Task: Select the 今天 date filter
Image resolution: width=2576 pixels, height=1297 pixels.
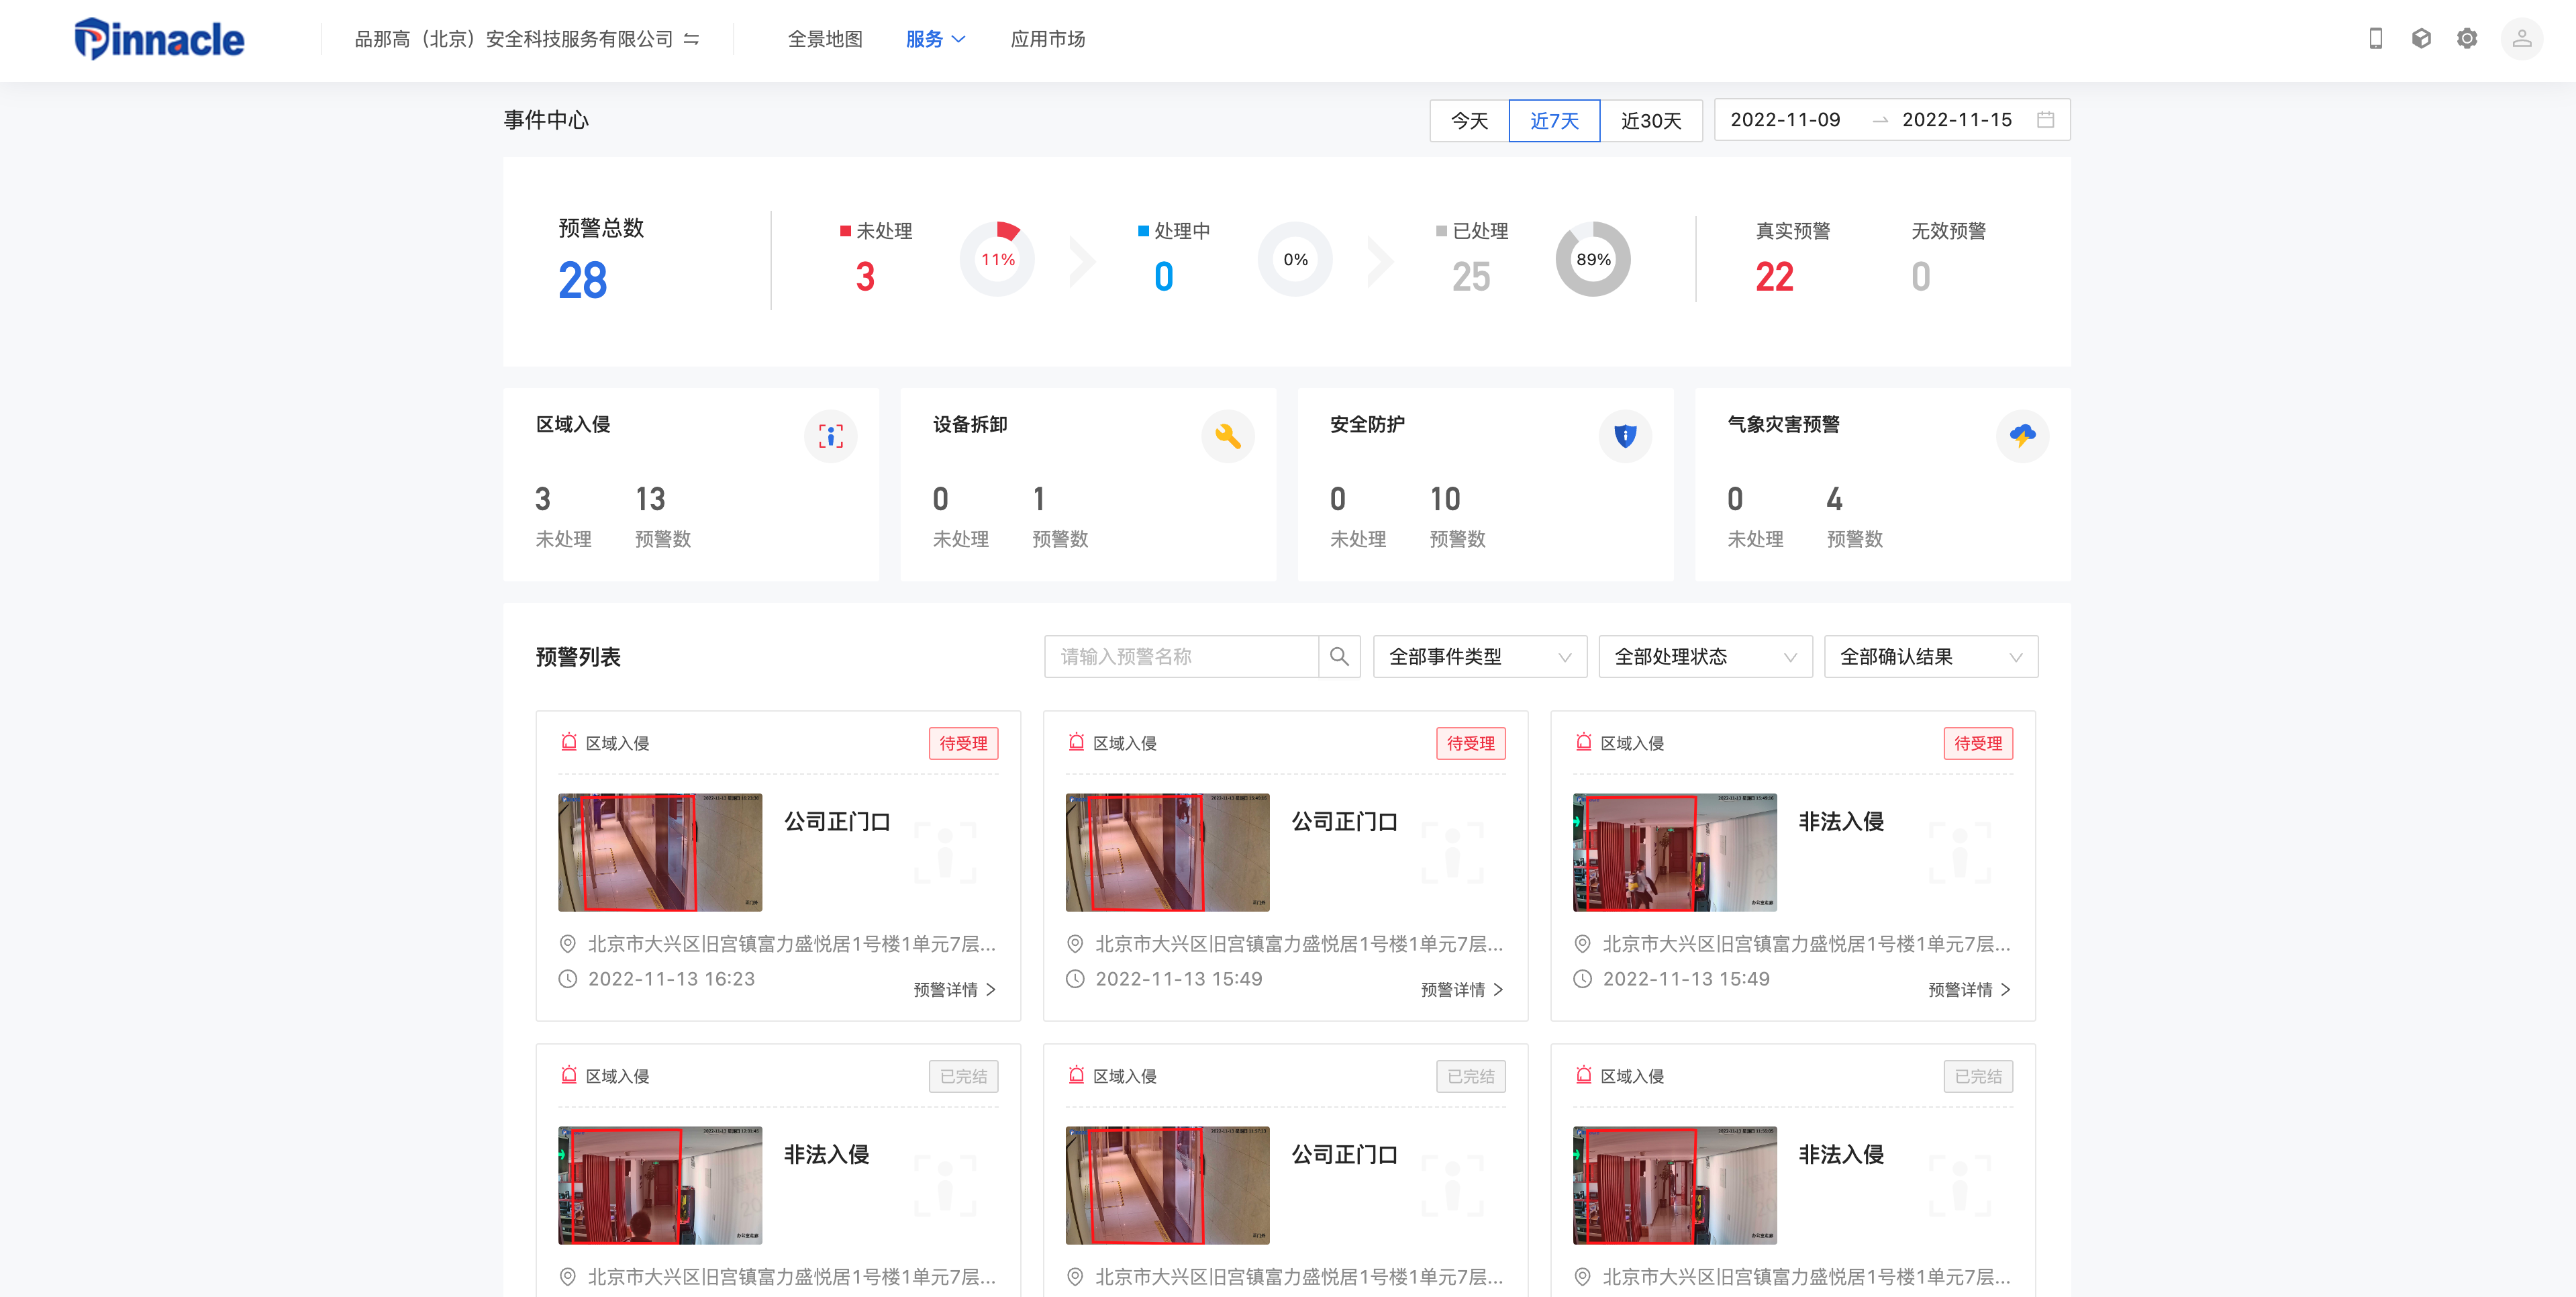Action: [x=1469, y=120]
